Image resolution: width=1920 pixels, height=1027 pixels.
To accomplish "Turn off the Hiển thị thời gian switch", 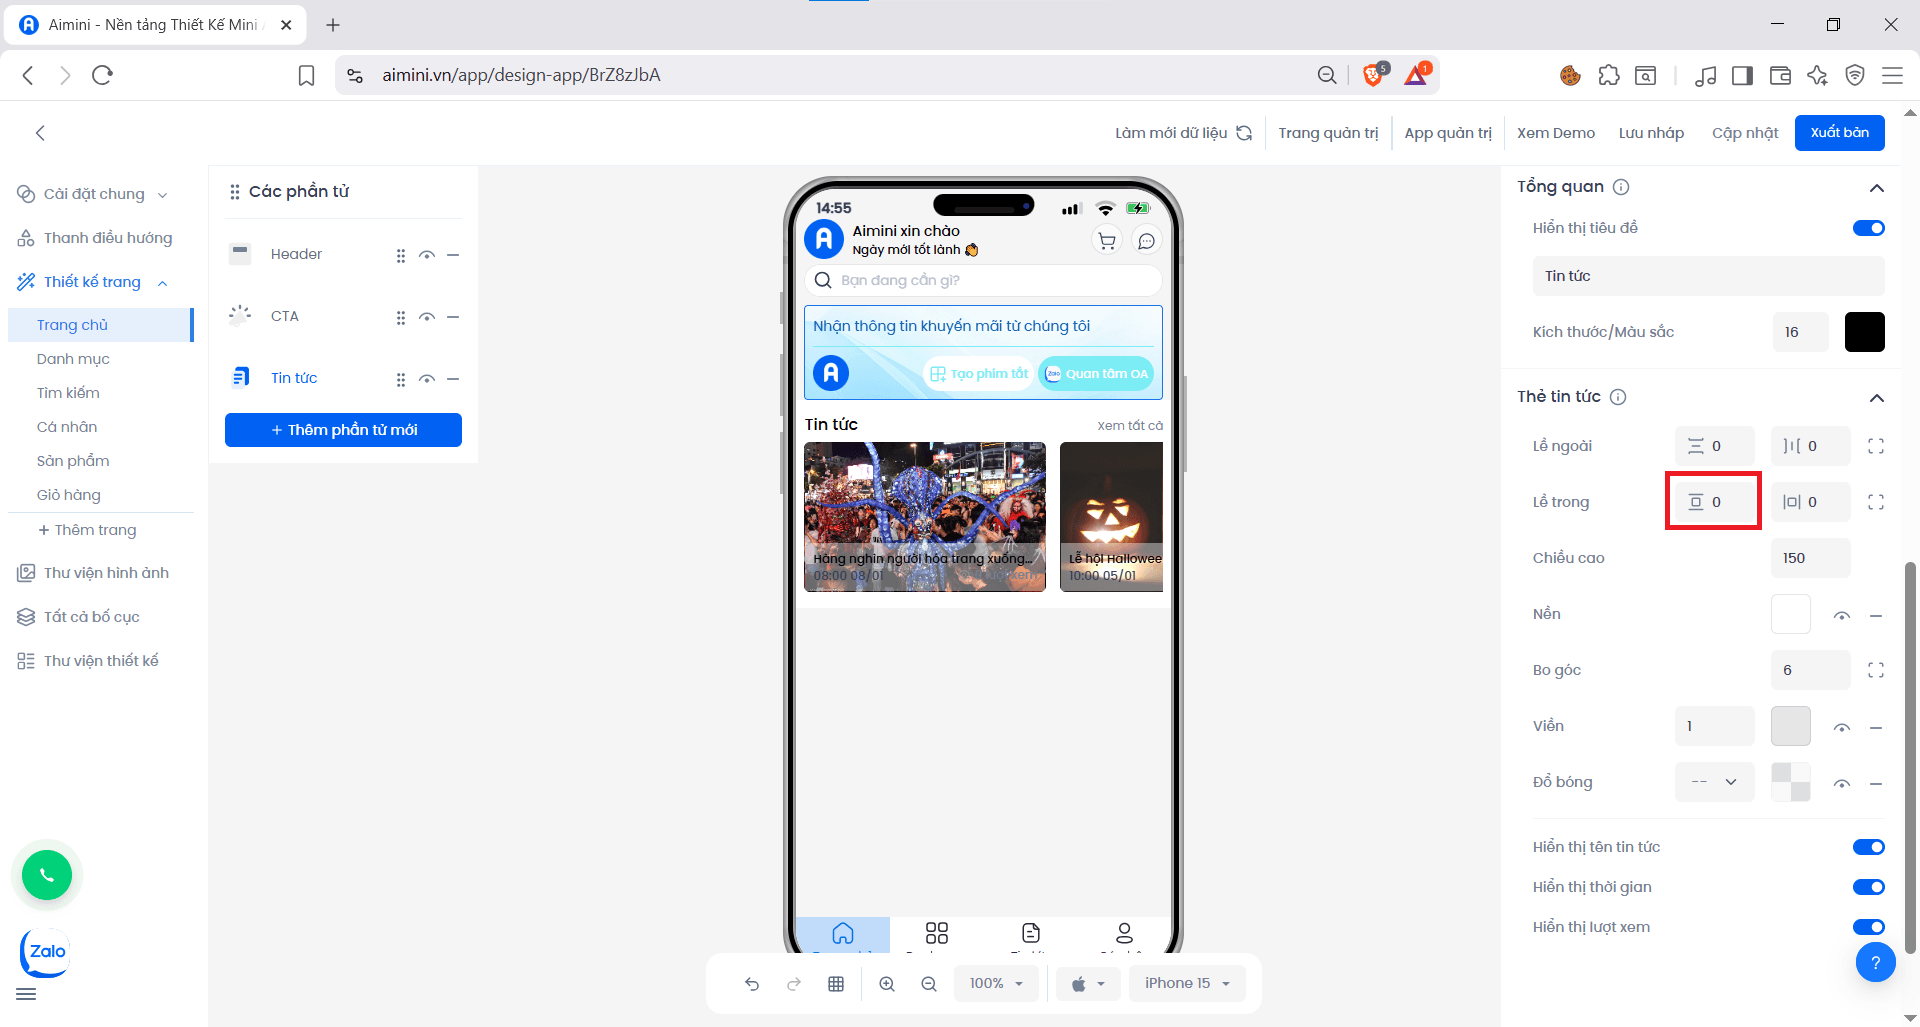I will pos(1868,886).
